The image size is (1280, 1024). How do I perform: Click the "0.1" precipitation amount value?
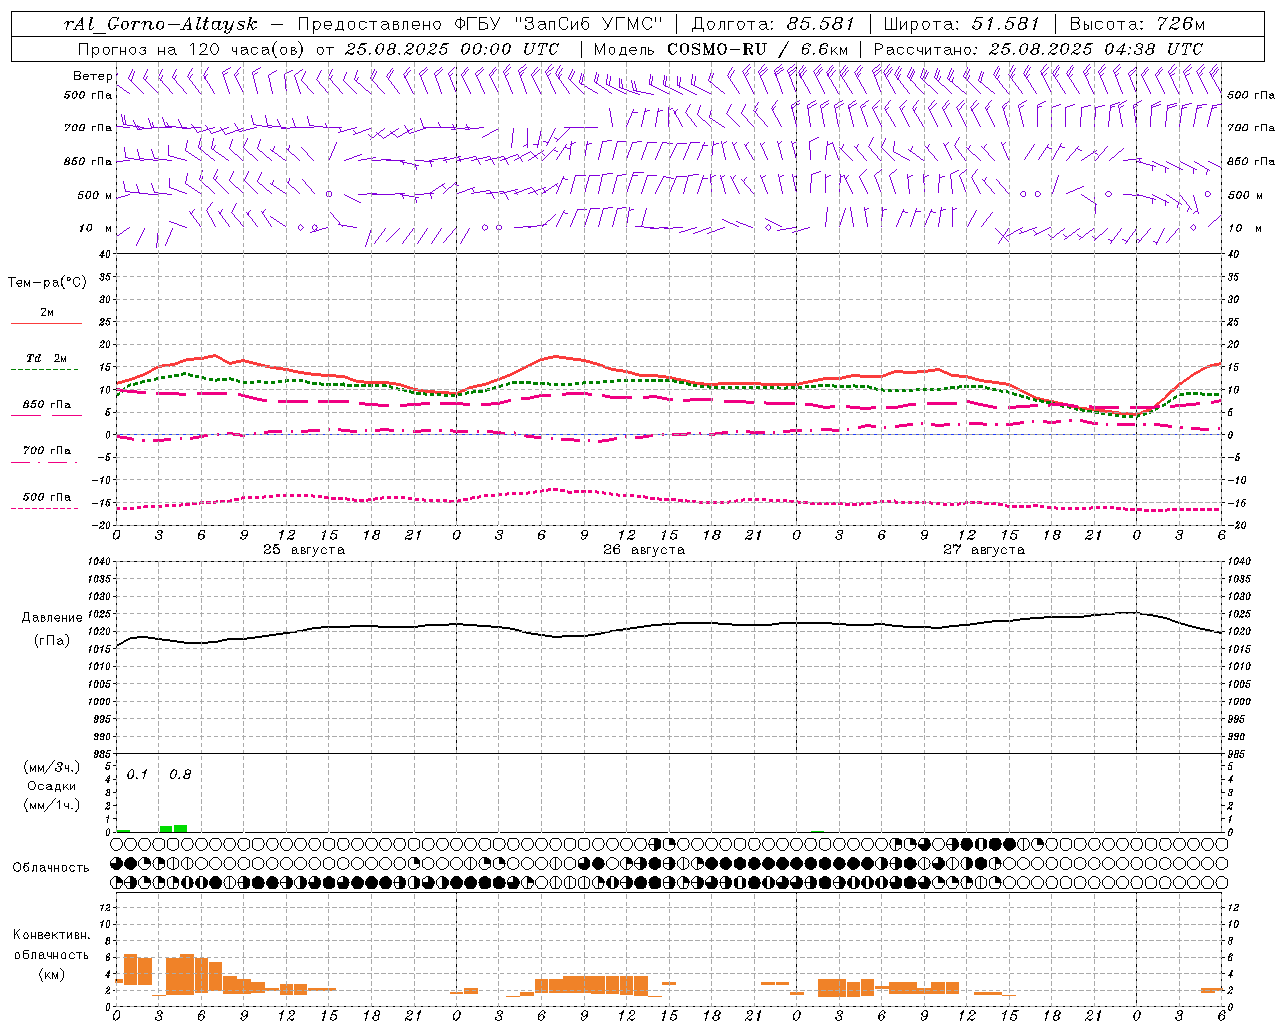[137, 775]
